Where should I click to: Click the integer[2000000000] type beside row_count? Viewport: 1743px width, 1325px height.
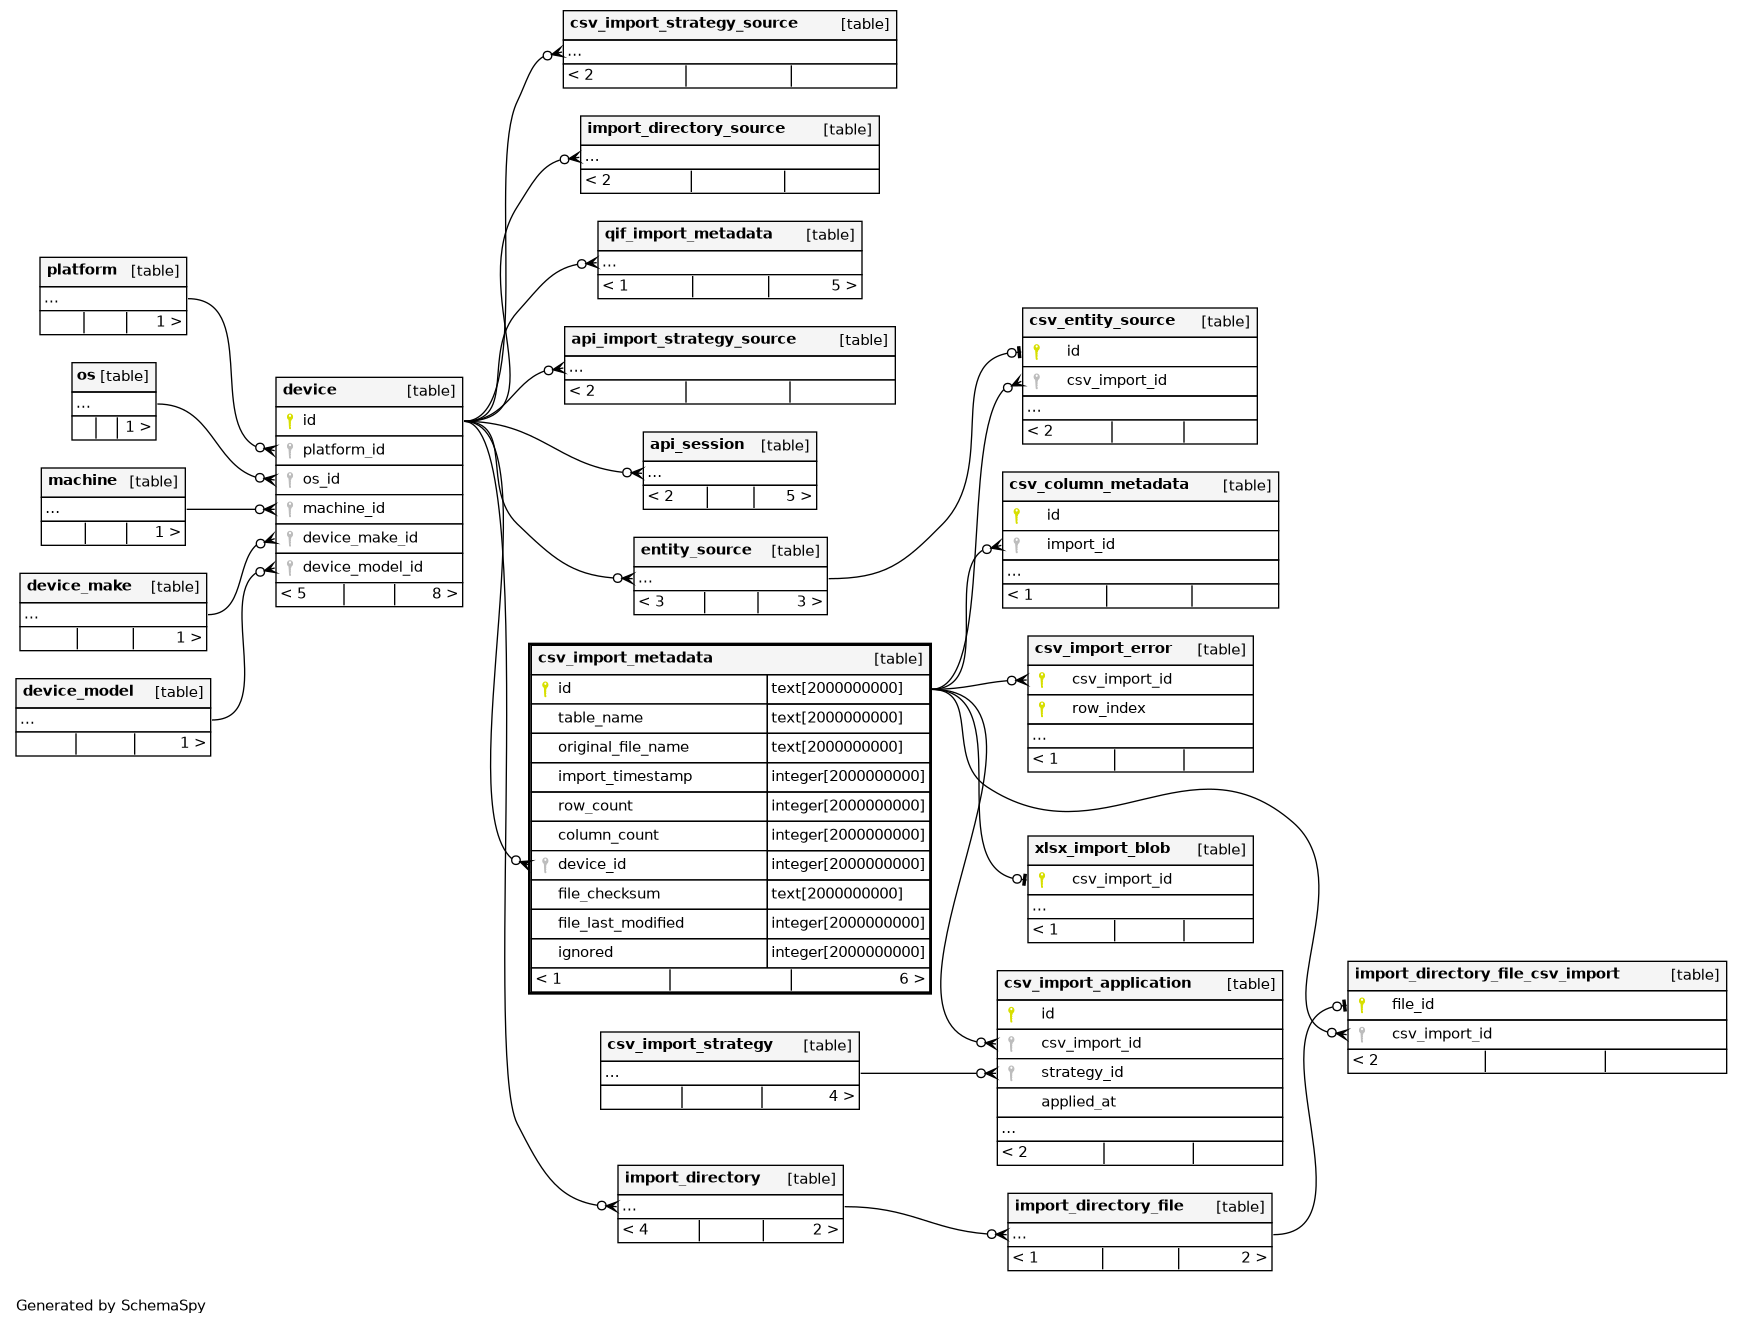point(848,807)
